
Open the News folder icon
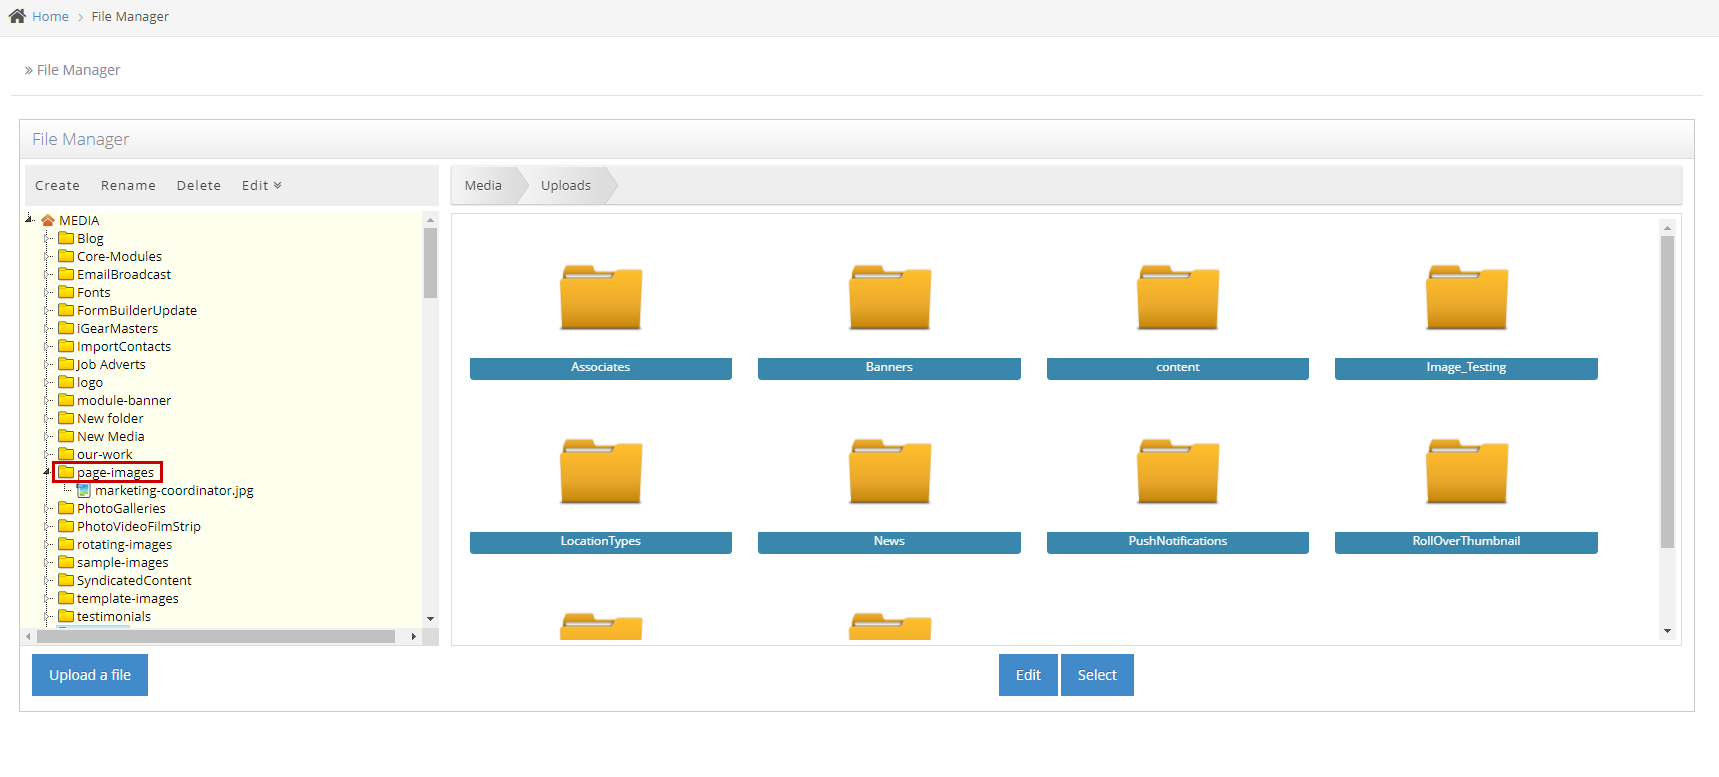coord(889,472)
